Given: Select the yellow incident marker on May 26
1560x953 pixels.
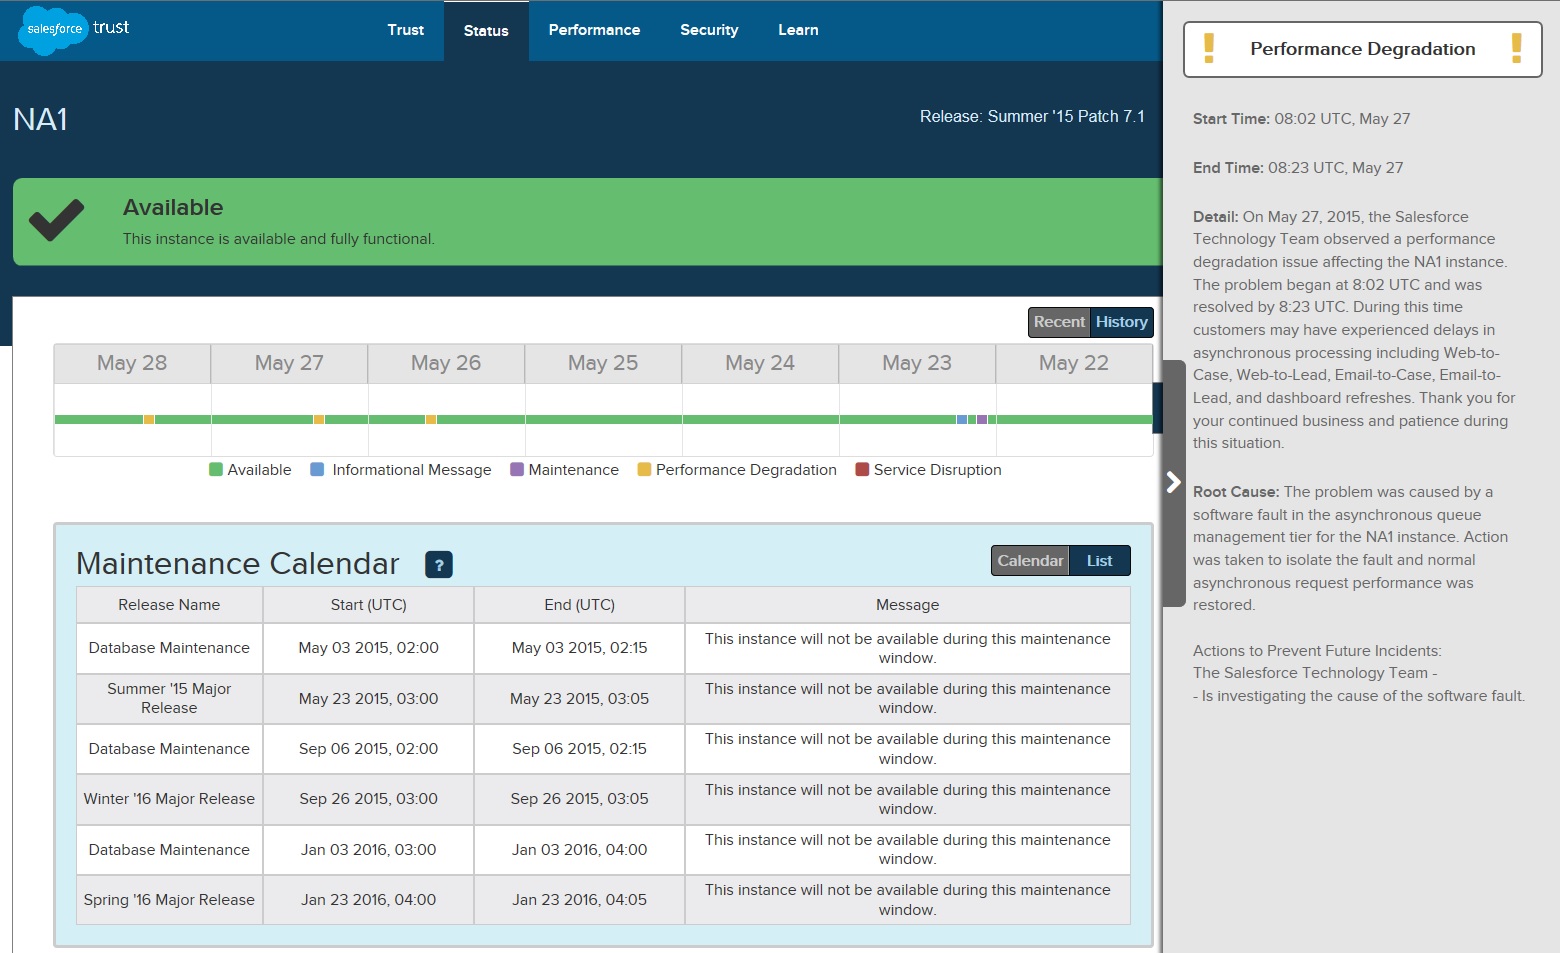Looking at the screenshot, I should (x=431, y=420).
